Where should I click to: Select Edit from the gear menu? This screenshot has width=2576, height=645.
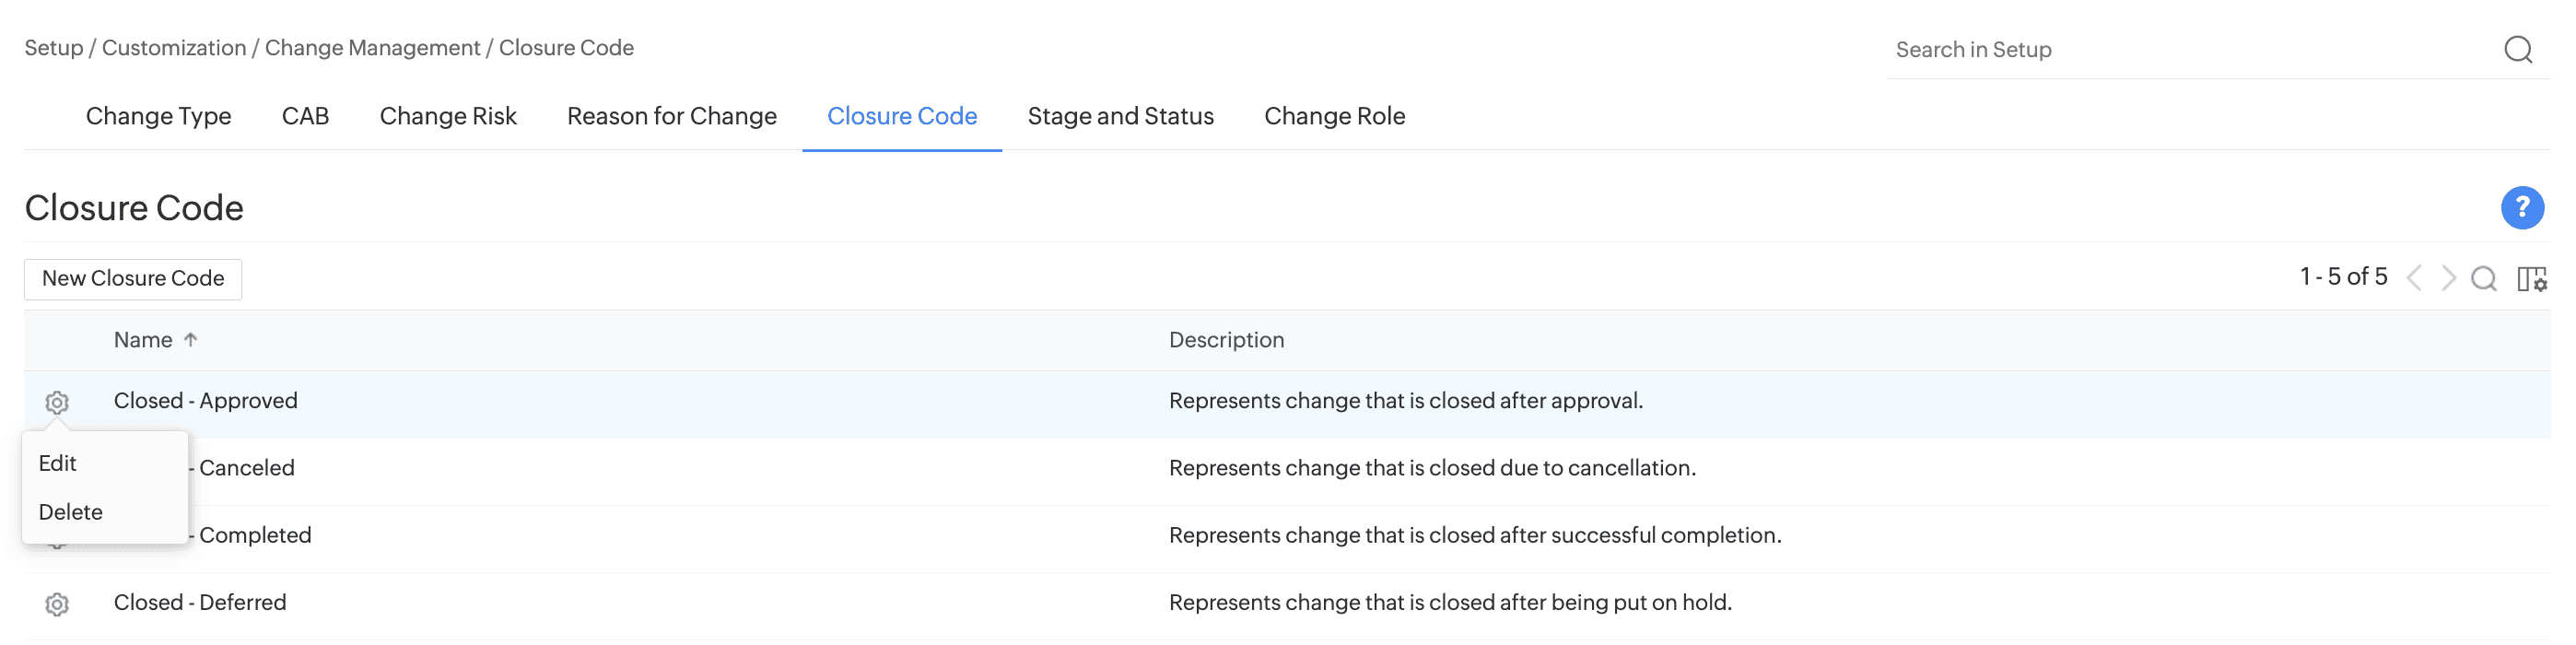[x=58, y=463]
